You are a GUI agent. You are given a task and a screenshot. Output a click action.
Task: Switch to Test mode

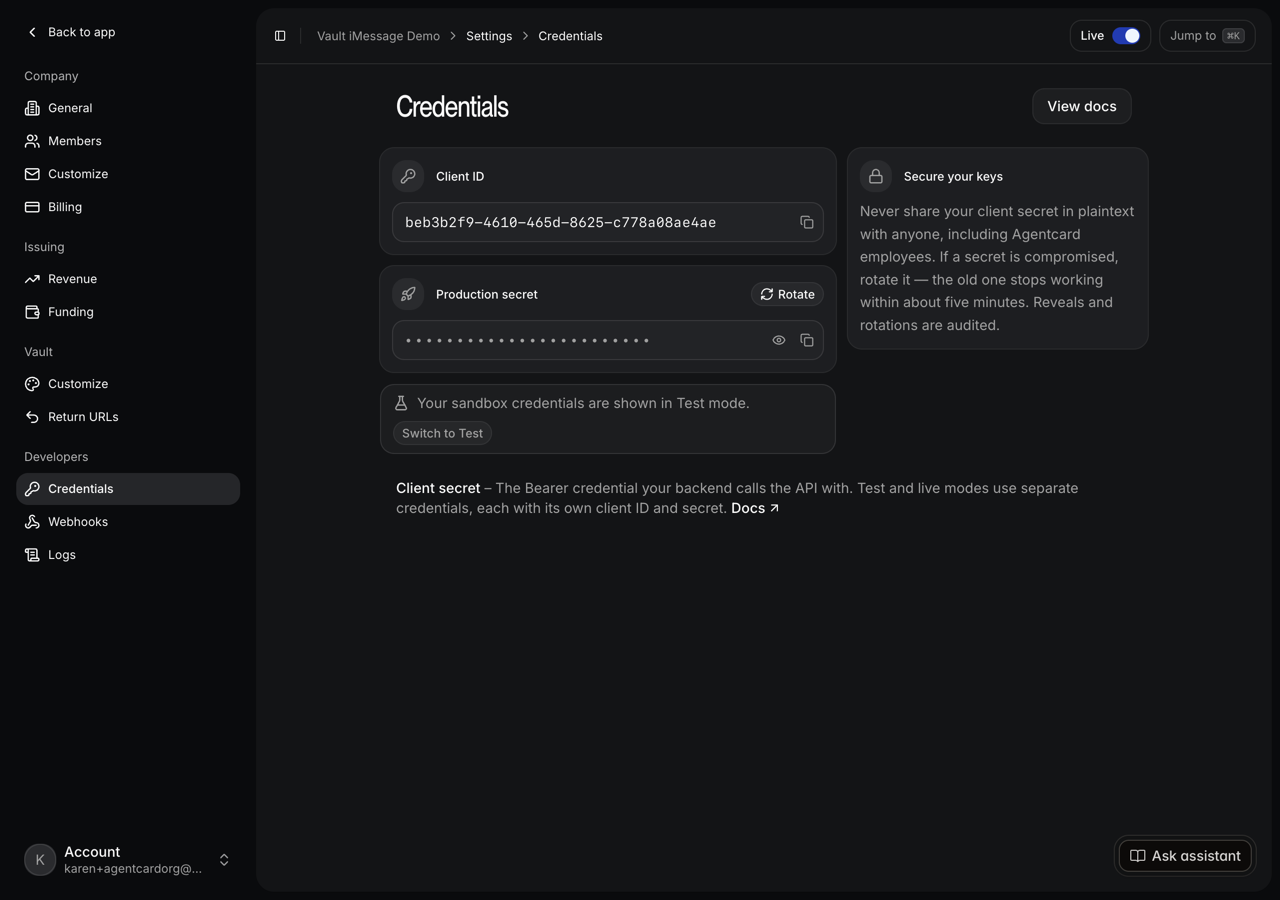(x=442, y=433)
